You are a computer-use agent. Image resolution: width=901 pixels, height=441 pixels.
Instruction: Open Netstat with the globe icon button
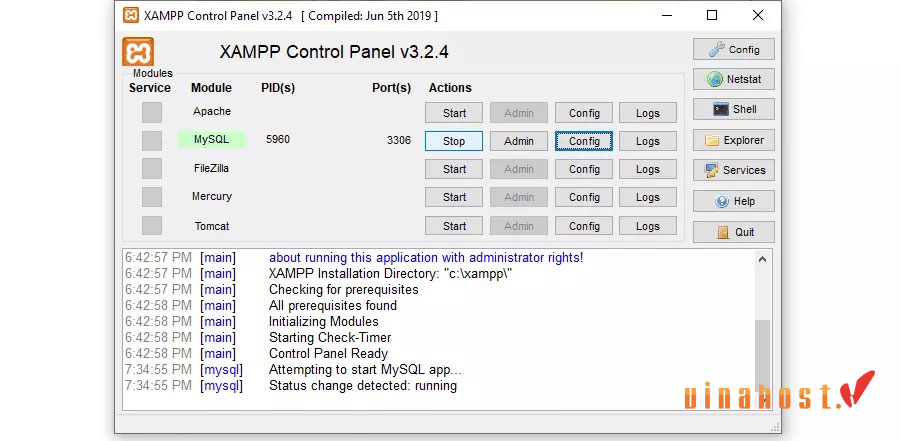coord(734,79)
